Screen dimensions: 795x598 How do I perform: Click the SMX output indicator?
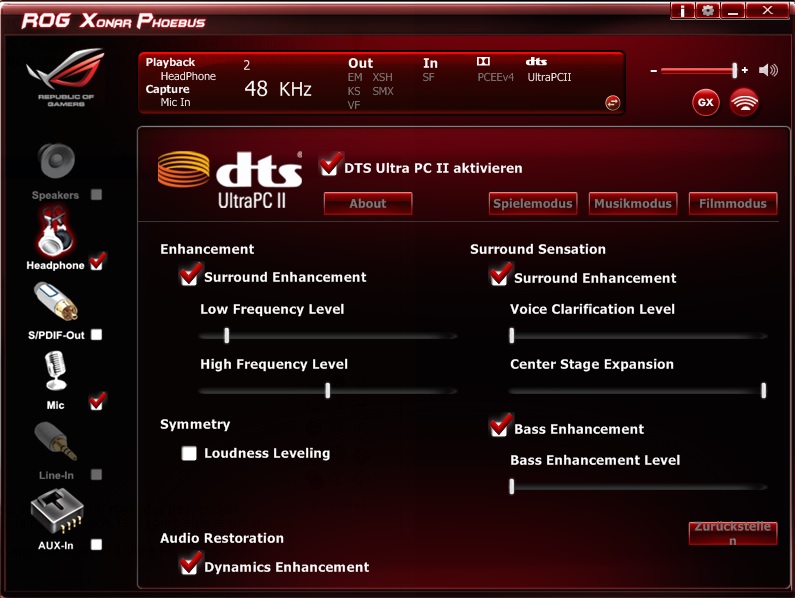point(383,91)
